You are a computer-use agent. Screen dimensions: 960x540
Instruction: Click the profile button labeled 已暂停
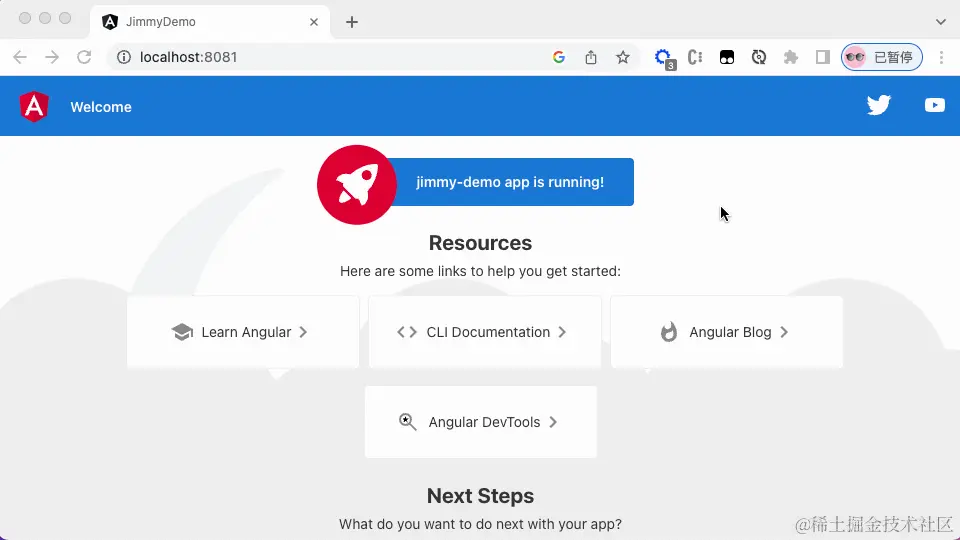coord(882,57)
